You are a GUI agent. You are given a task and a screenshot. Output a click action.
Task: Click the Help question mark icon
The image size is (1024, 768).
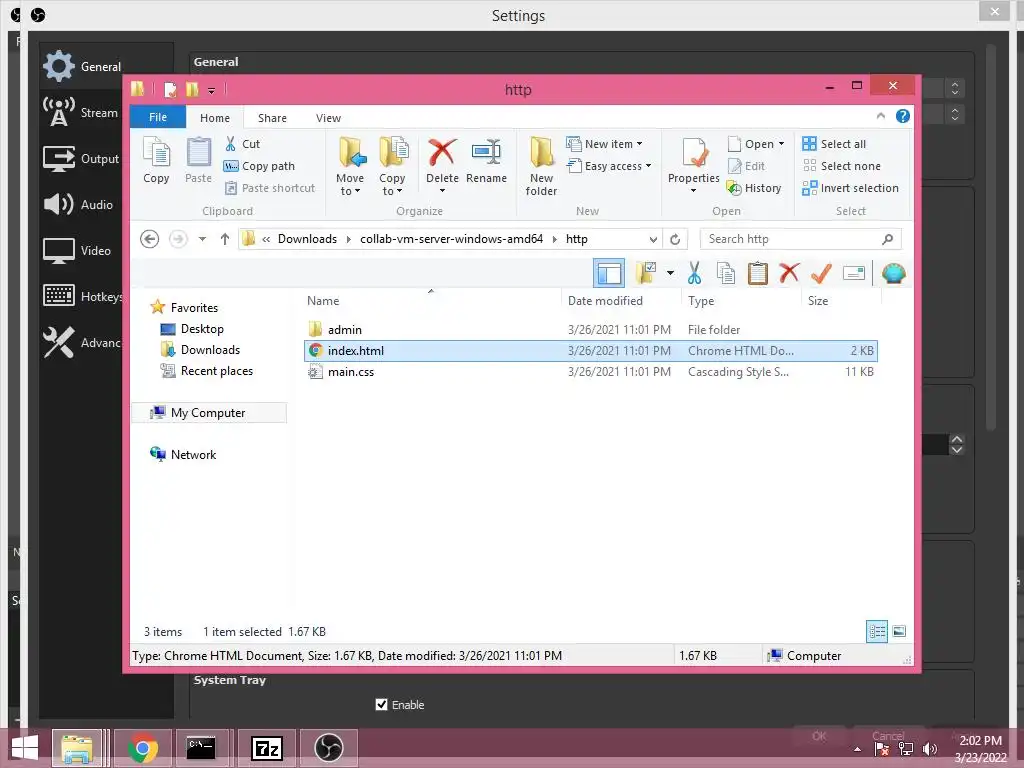[903, 116]
